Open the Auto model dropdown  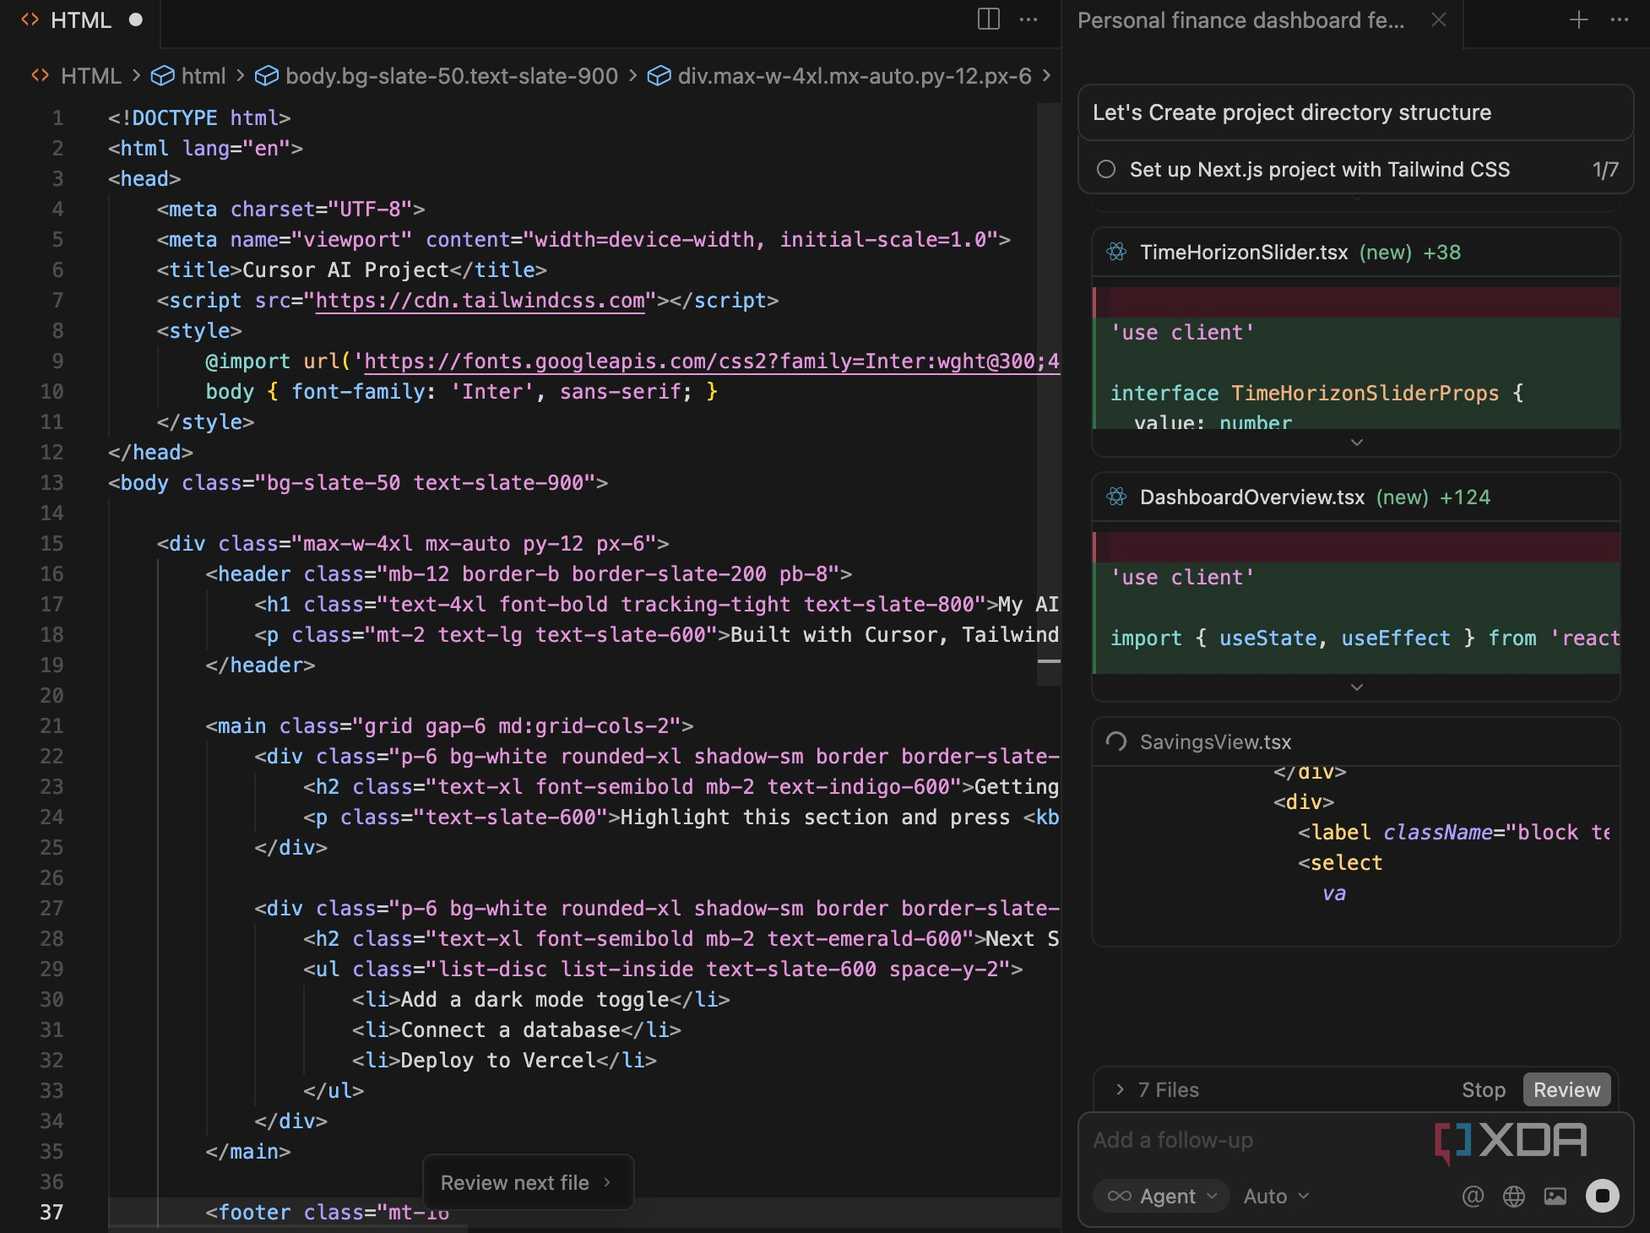(x=1276, y=1196)
